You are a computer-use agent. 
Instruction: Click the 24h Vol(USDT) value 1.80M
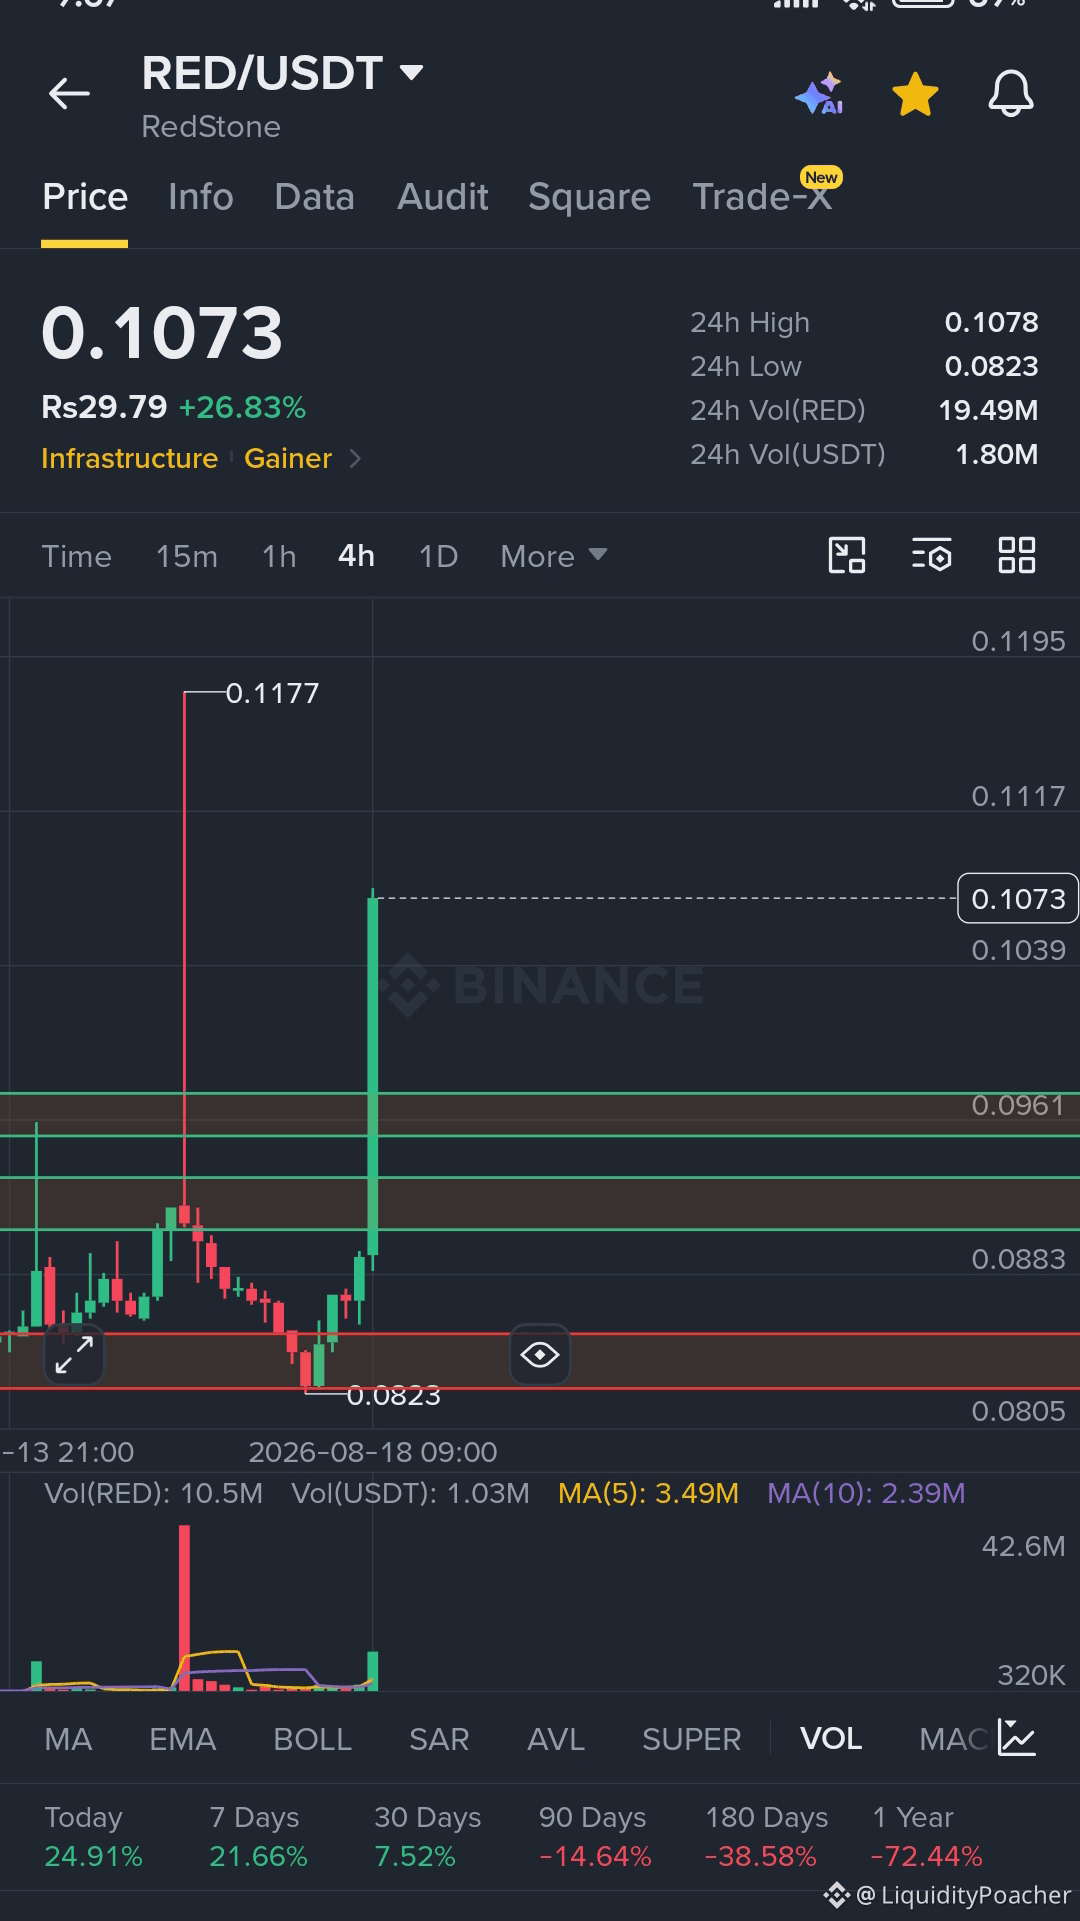pyautogui.click(x=996, y=454)
